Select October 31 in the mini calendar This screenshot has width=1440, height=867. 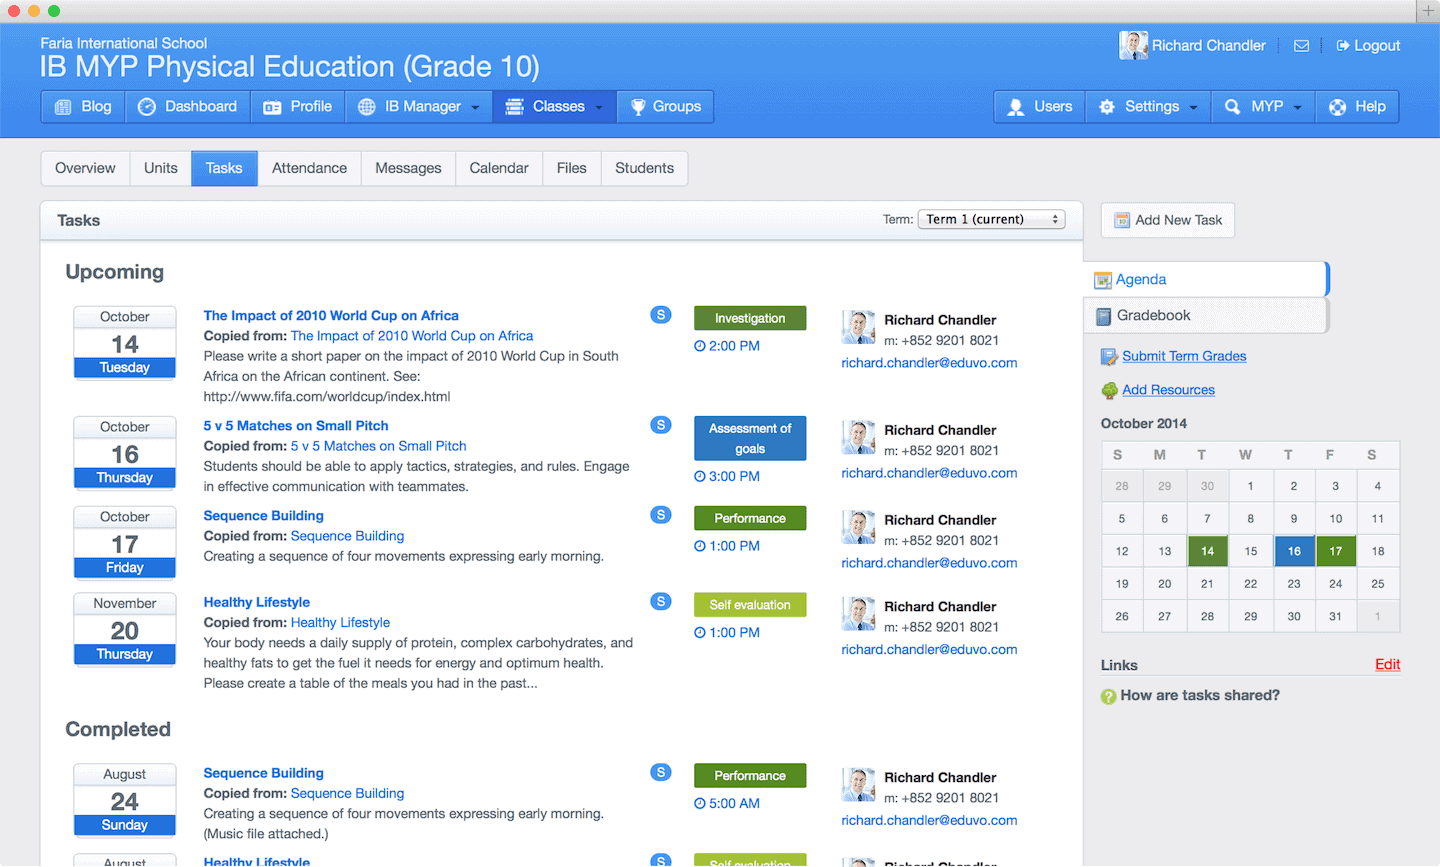pyautogui.click(x=1336, y=616)
